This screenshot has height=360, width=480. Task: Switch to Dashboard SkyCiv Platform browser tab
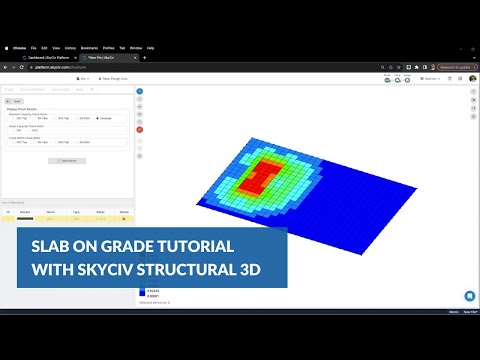click(48, 58)
